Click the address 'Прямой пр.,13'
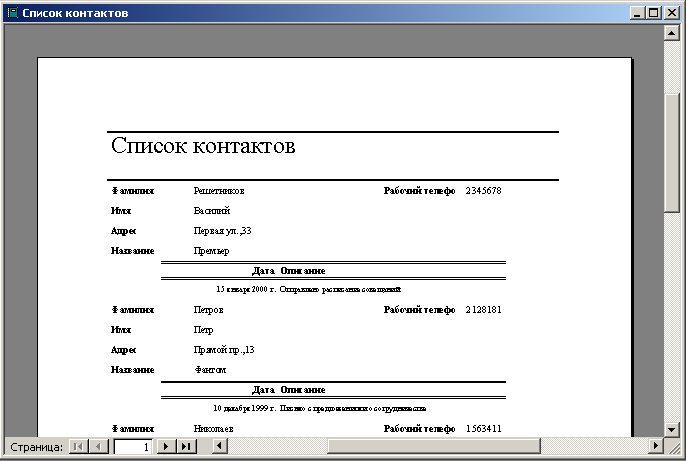Screen dimensions: 686x461 [224, 350]
